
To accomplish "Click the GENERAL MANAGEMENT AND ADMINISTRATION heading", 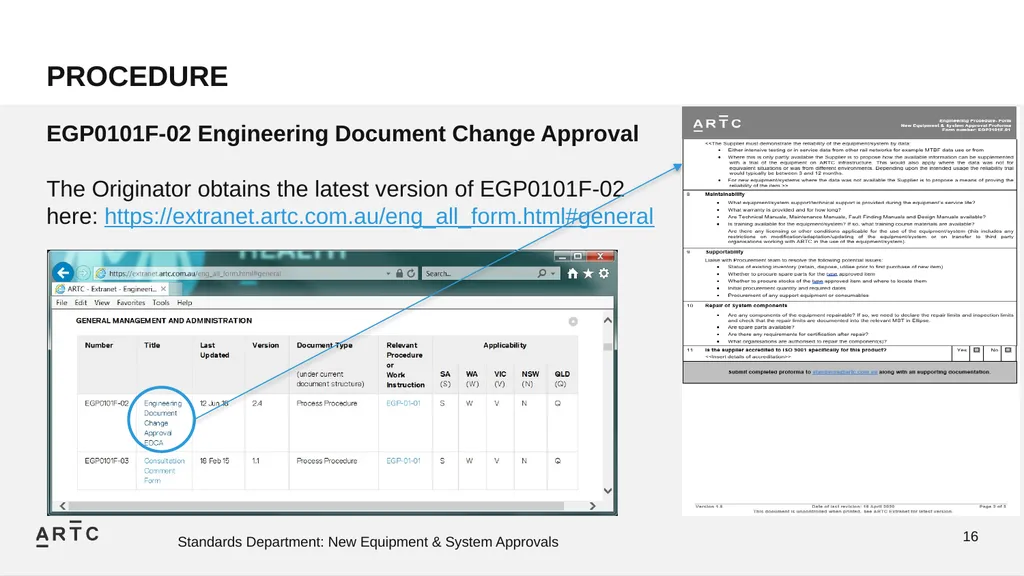I will coord(164,321).
